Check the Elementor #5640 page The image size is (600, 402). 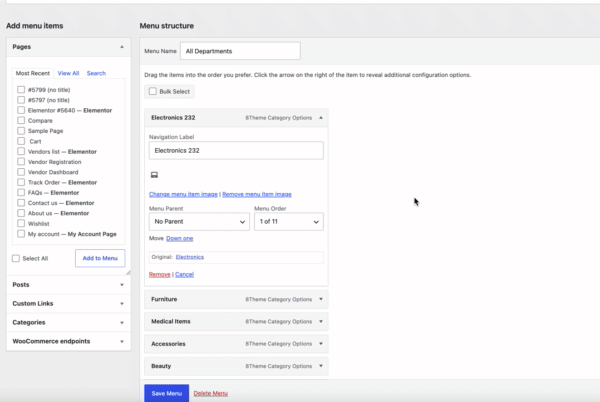pos(21,110)
